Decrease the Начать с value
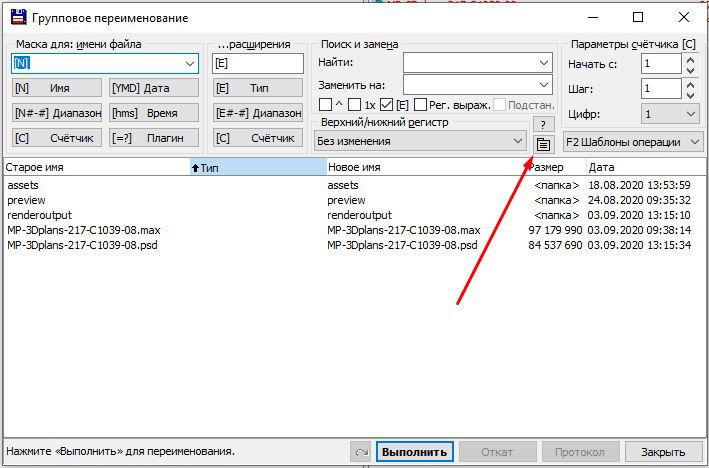This screenshot has width=709, height=468. [690, 70]
